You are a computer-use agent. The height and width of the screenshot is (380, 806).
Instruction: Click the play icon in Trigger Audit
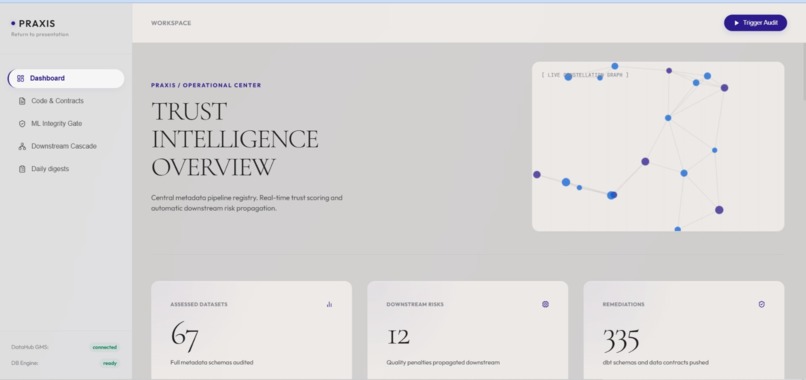(737, 23)
